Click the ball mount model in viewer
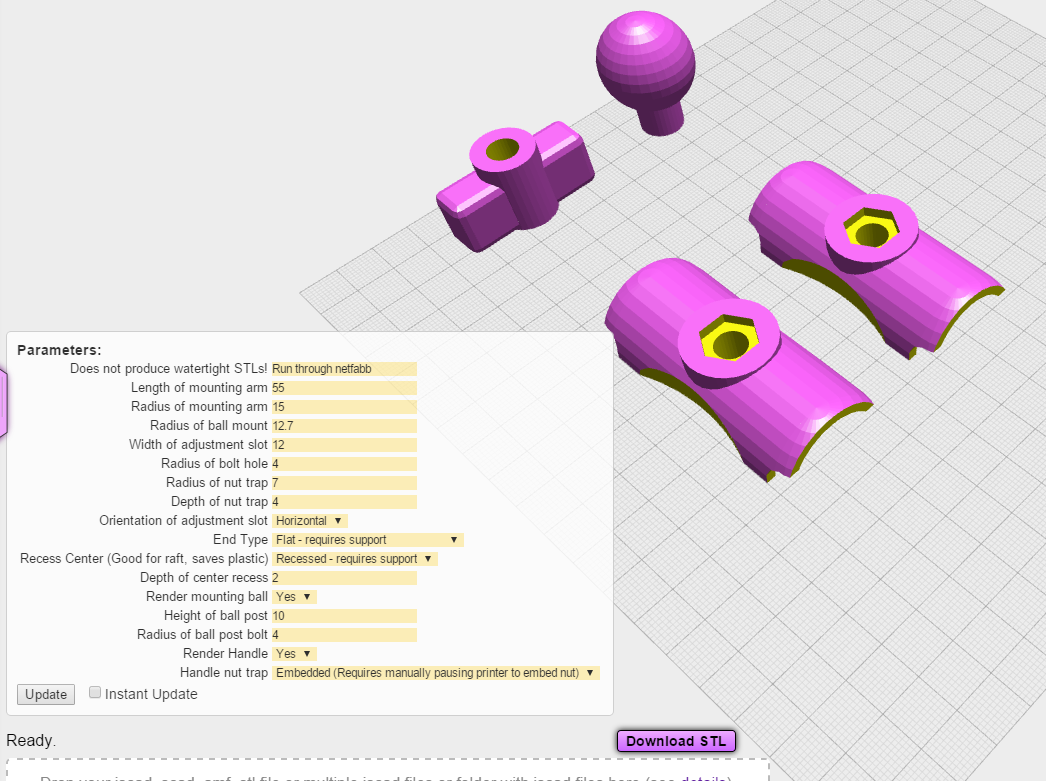The width and height of the screenshot is (1046, 781). point(646,71)
